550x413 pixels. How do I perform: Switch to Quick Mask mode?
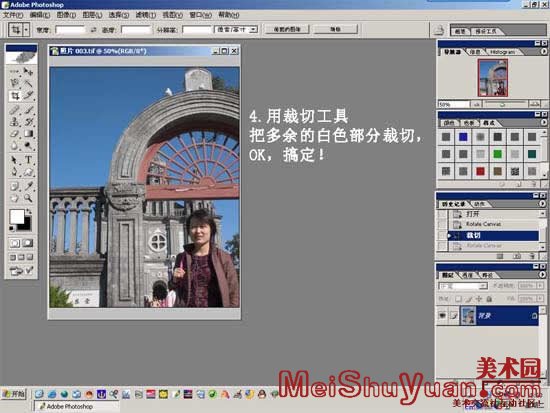click(28, 243)
